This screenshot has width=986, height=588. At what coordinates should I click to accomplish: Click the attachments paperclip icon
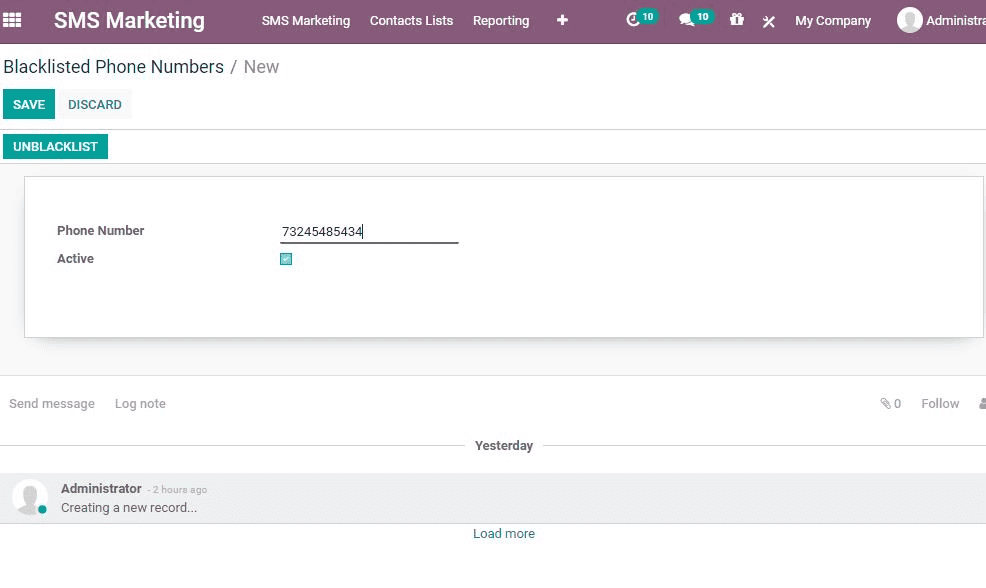(x=885, y=404)
